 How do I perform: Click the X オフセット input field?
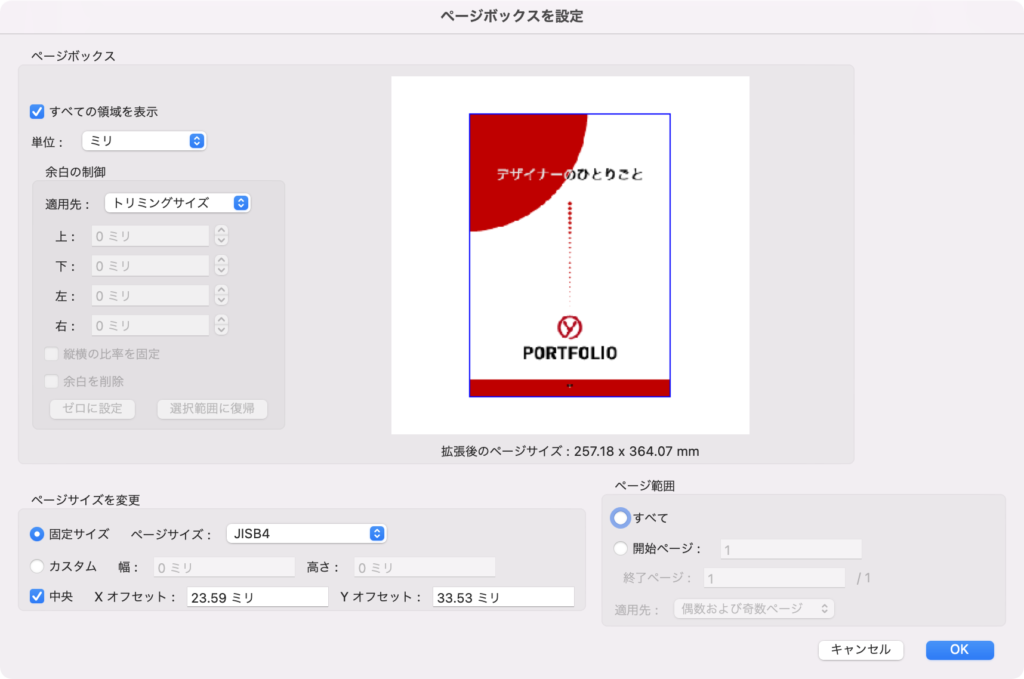click(x=257, y=597)
